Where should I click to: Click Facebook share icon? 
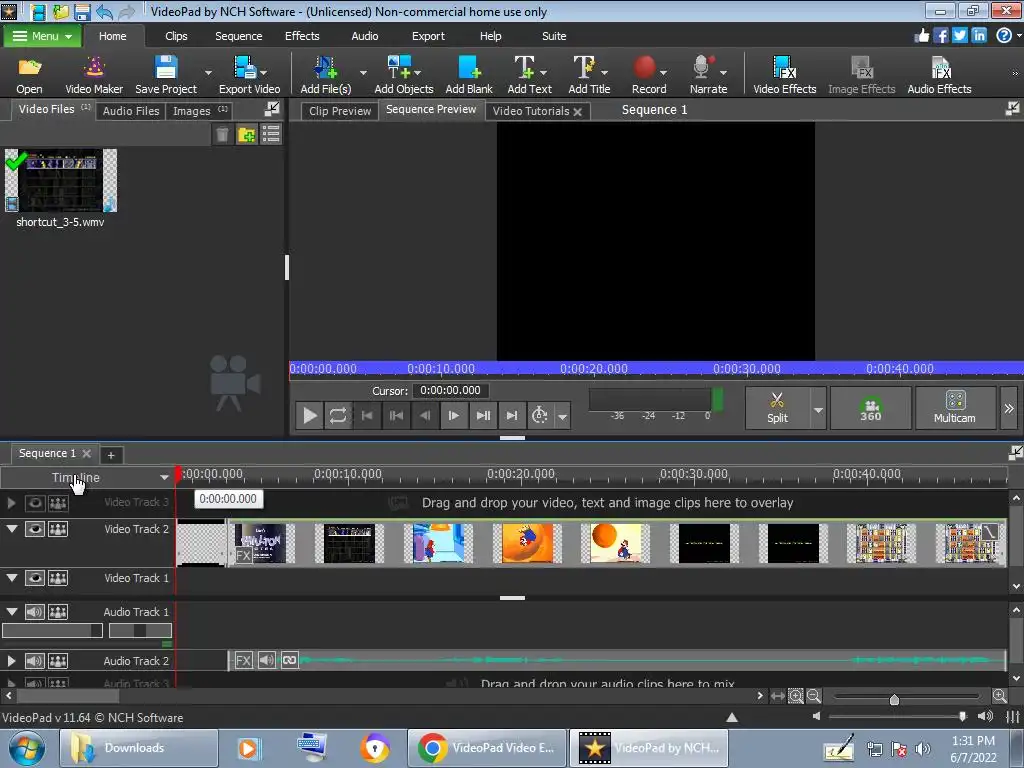coord(940,35)
